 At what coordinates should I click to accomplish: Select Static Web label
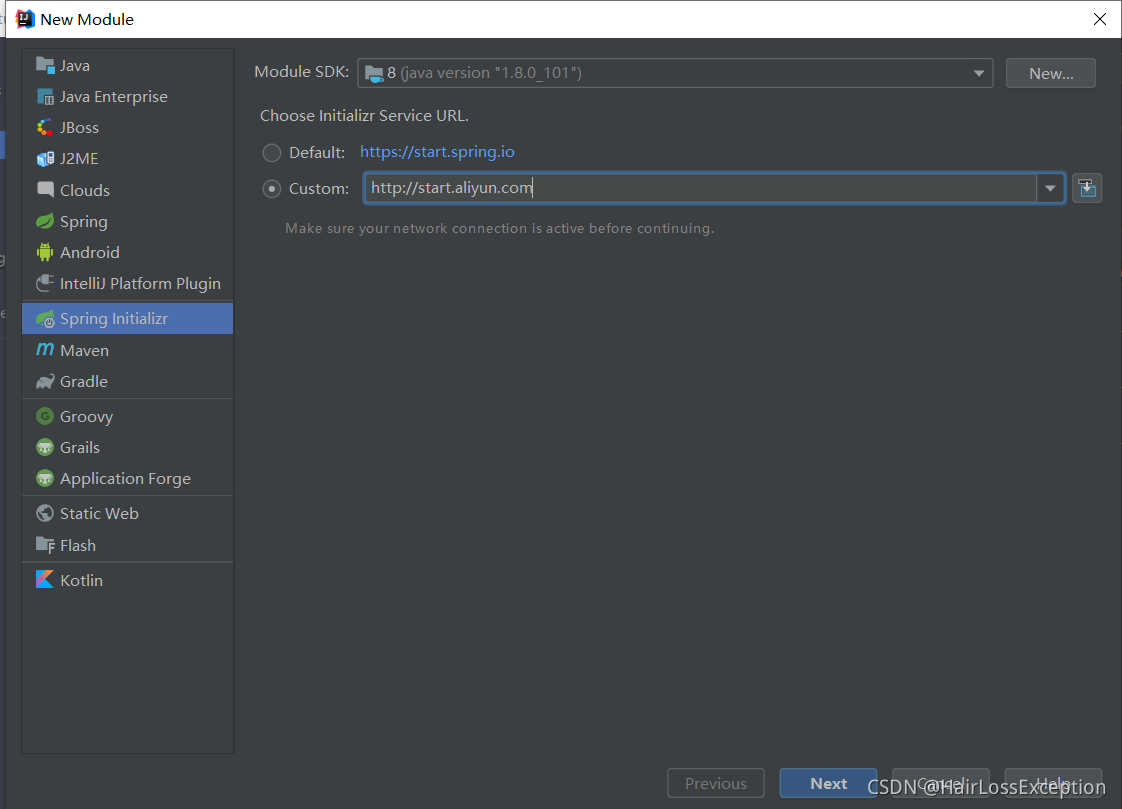click(99, 514)
